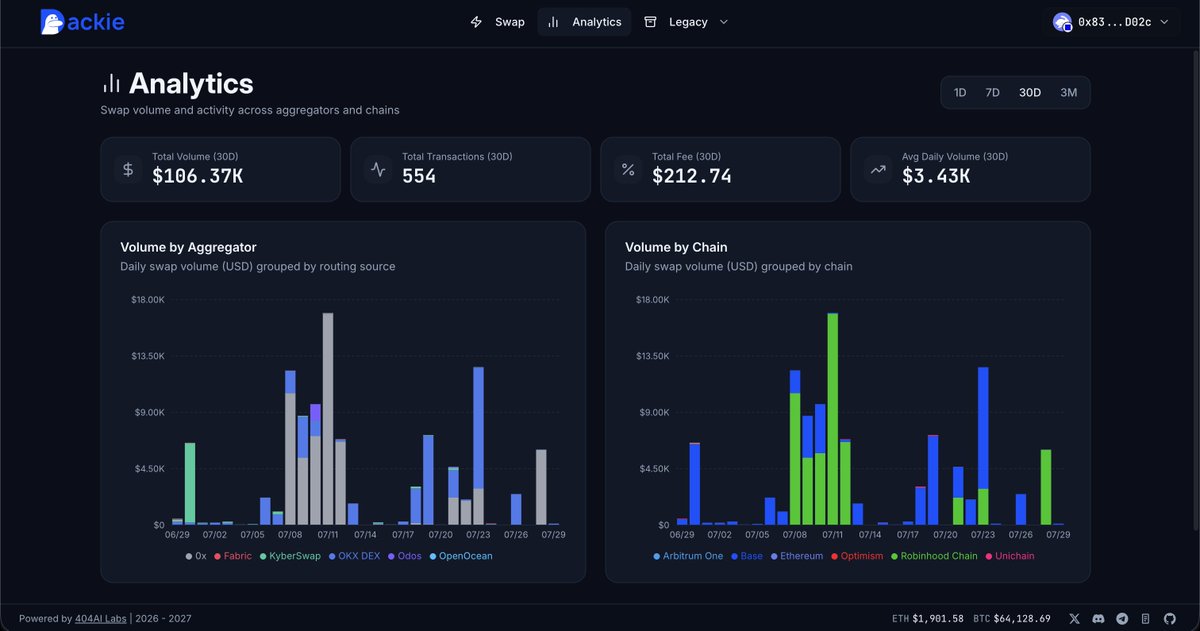
Task: Click the activity pulse icon on Total Transactions
Action: click(x=378, y=170)
